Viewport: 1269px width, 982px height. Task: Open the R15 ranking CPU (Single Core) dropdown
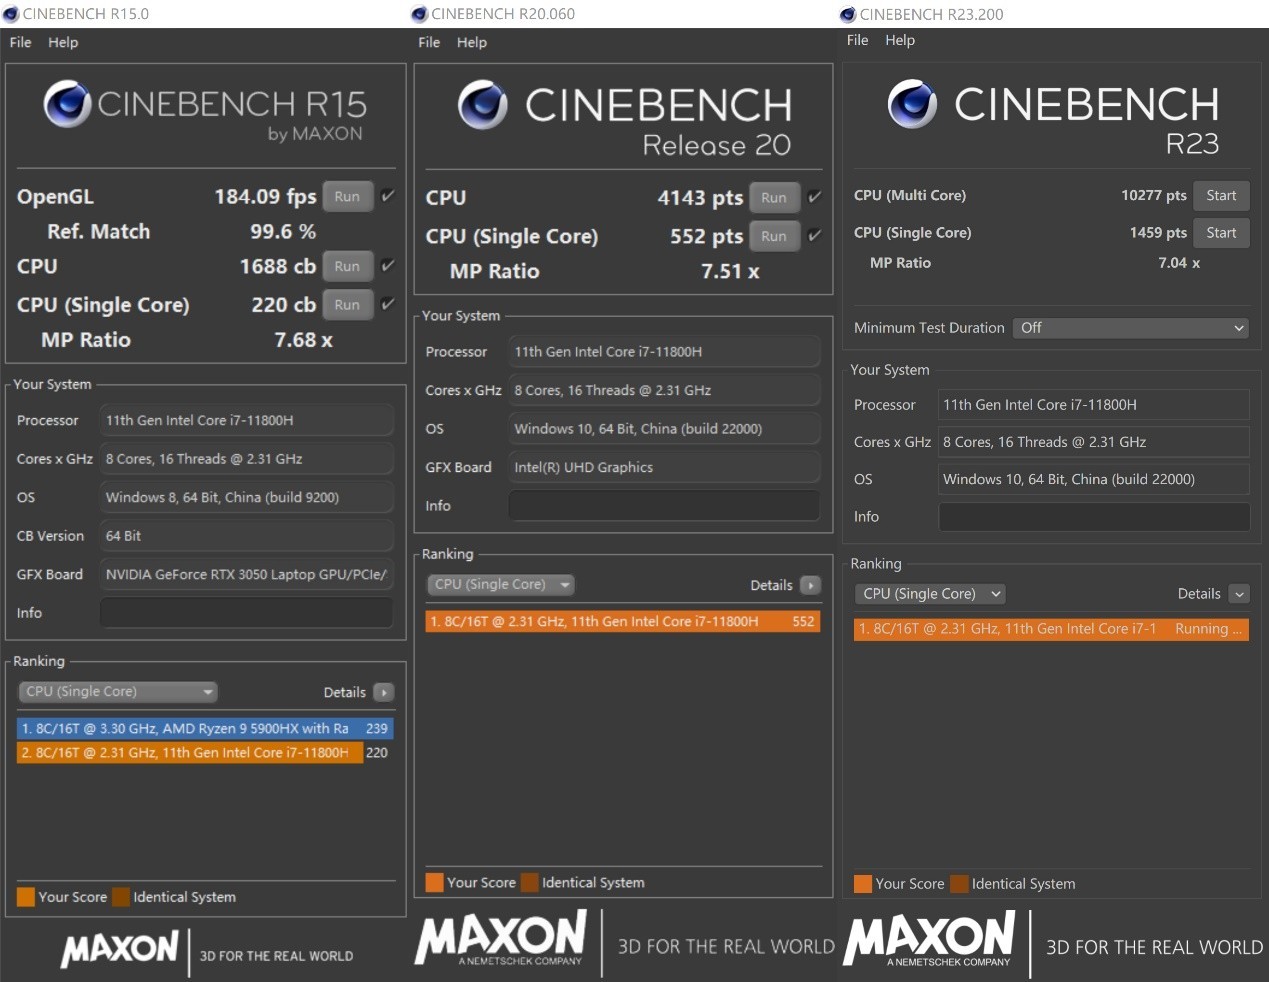click(x=118, y=692)
